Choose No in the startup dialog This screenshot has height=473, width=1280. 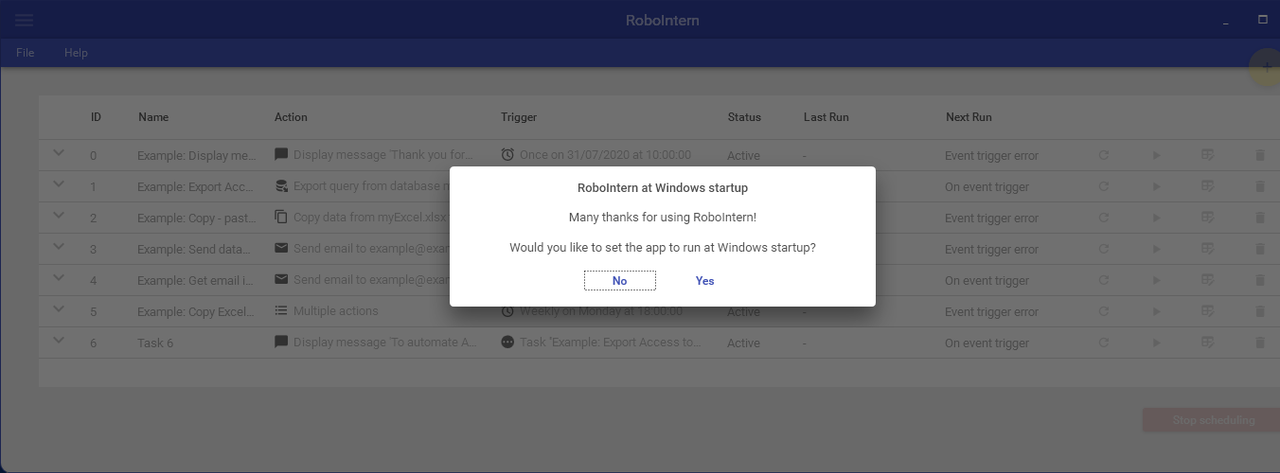pyautogui.click(x=620, y=281)
